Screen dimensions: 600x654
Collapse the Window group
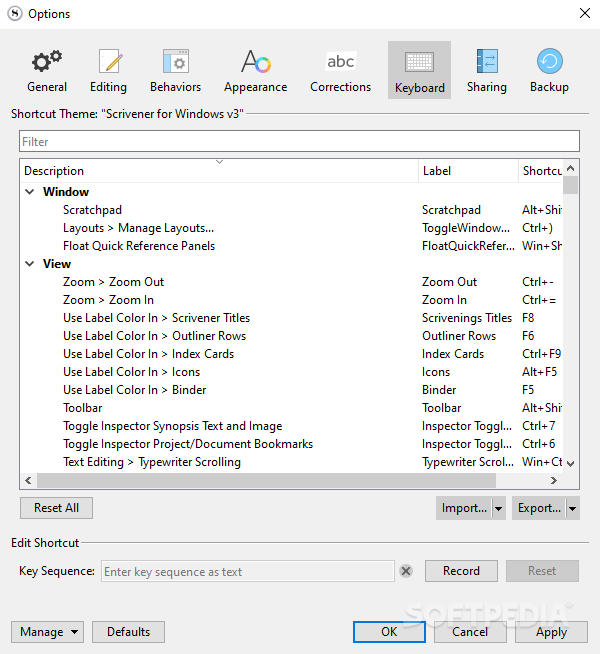click(x=30, y=192)
